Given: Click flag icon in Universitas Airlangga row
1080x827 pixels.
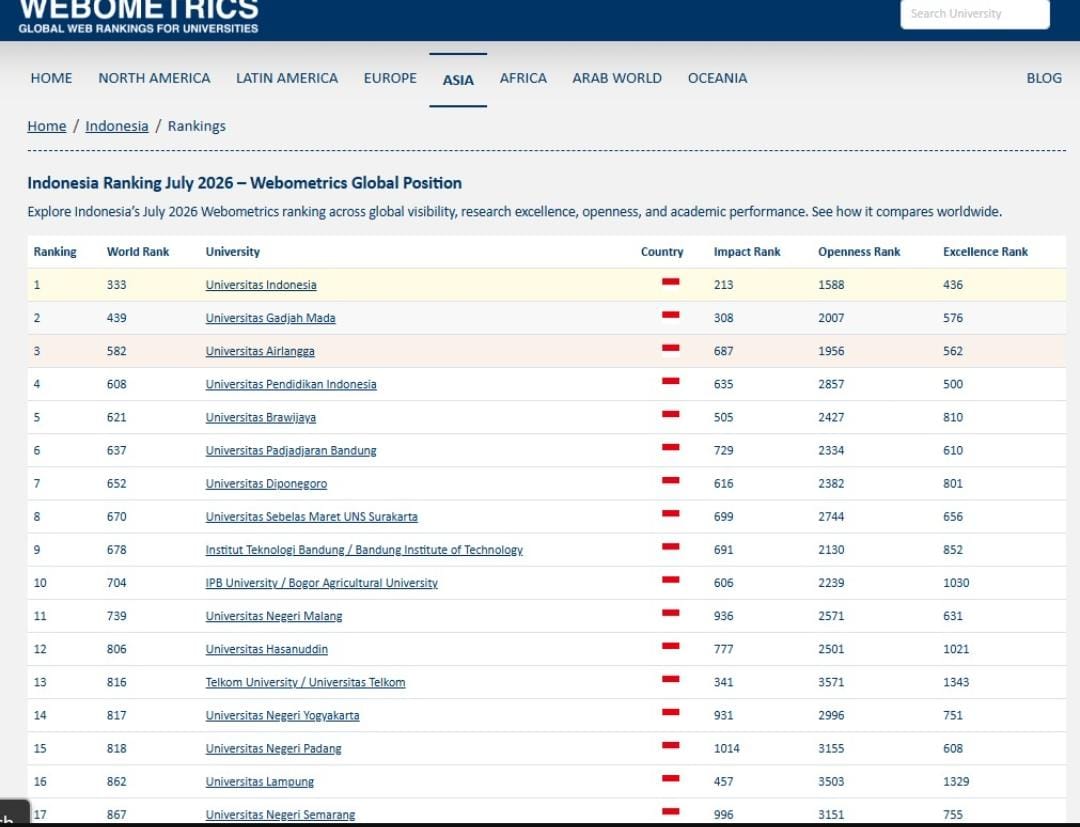Looking at the screenshot, I should [671, 348].
